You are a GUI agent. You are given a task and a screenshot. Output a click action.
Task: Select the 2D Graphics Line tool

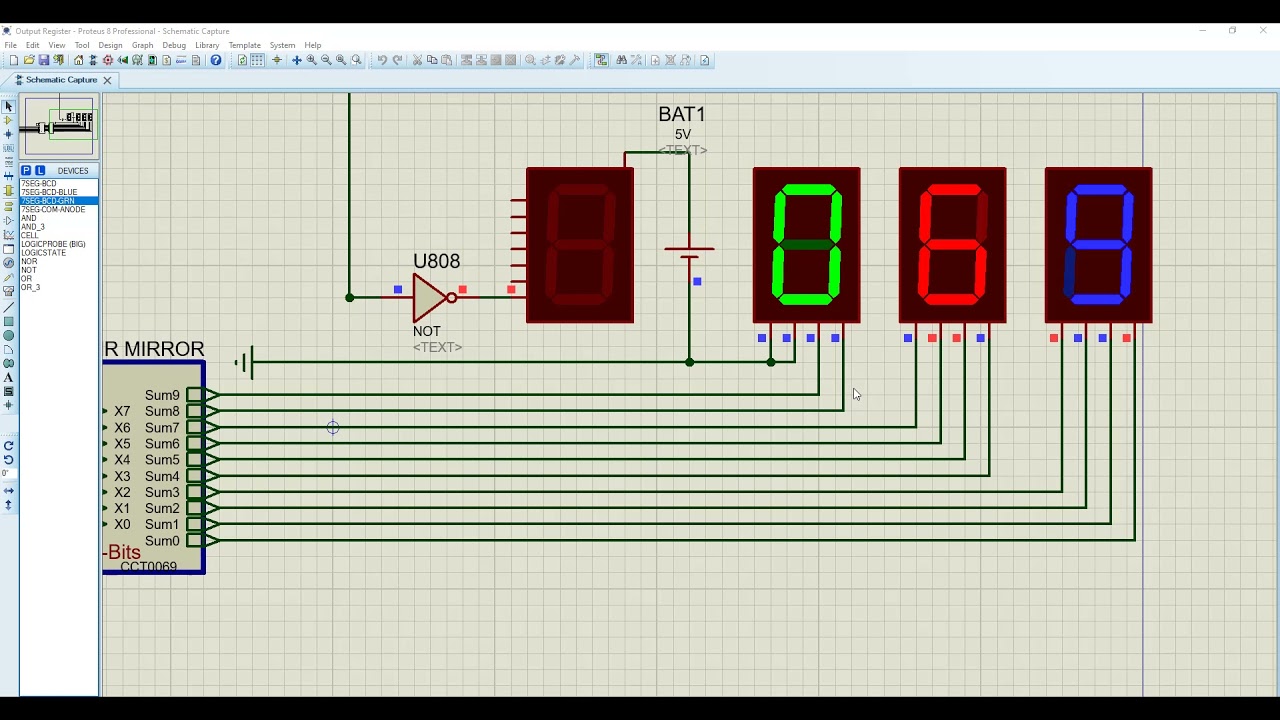[x=8, y=307]
